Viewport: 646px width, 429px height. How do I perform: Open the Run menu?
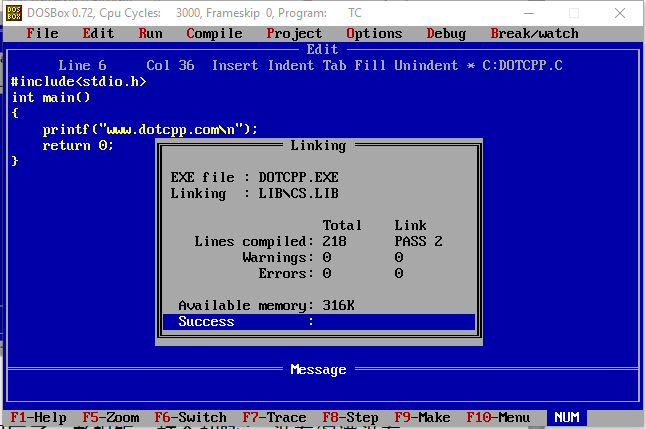[150, 33]
